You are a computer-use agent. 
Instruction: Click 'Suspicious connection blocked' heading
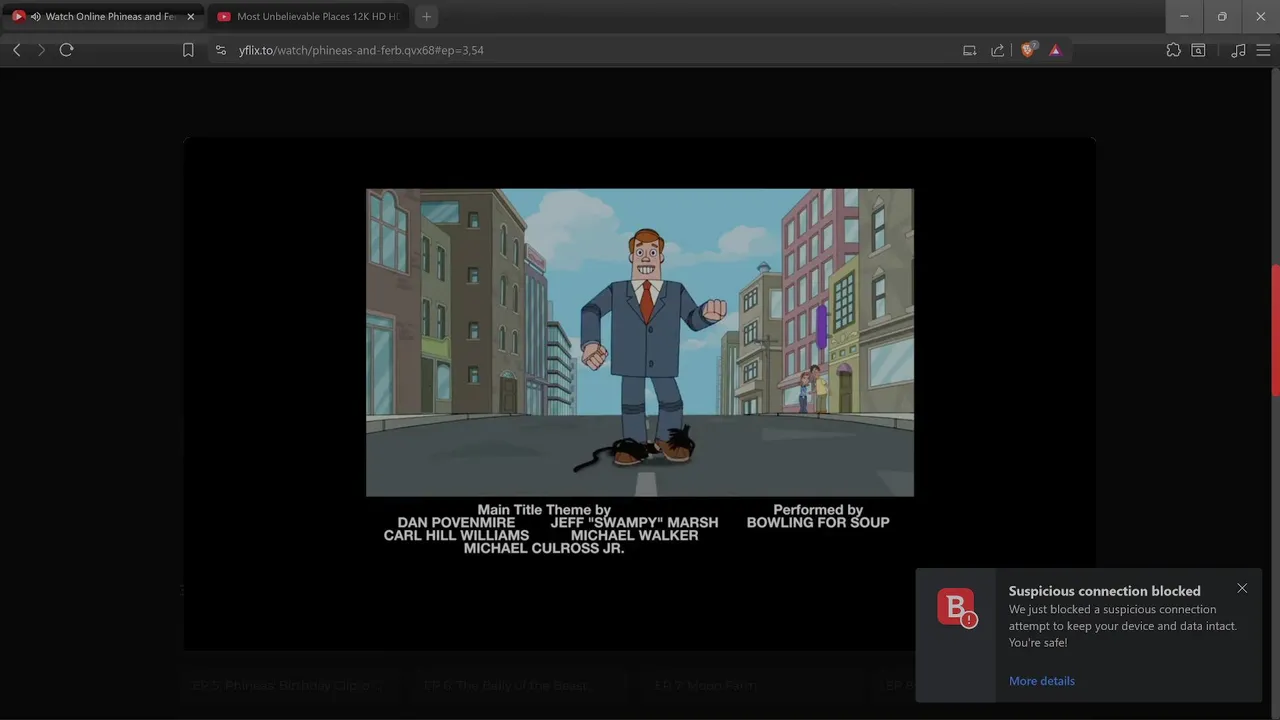point(1105,591)
